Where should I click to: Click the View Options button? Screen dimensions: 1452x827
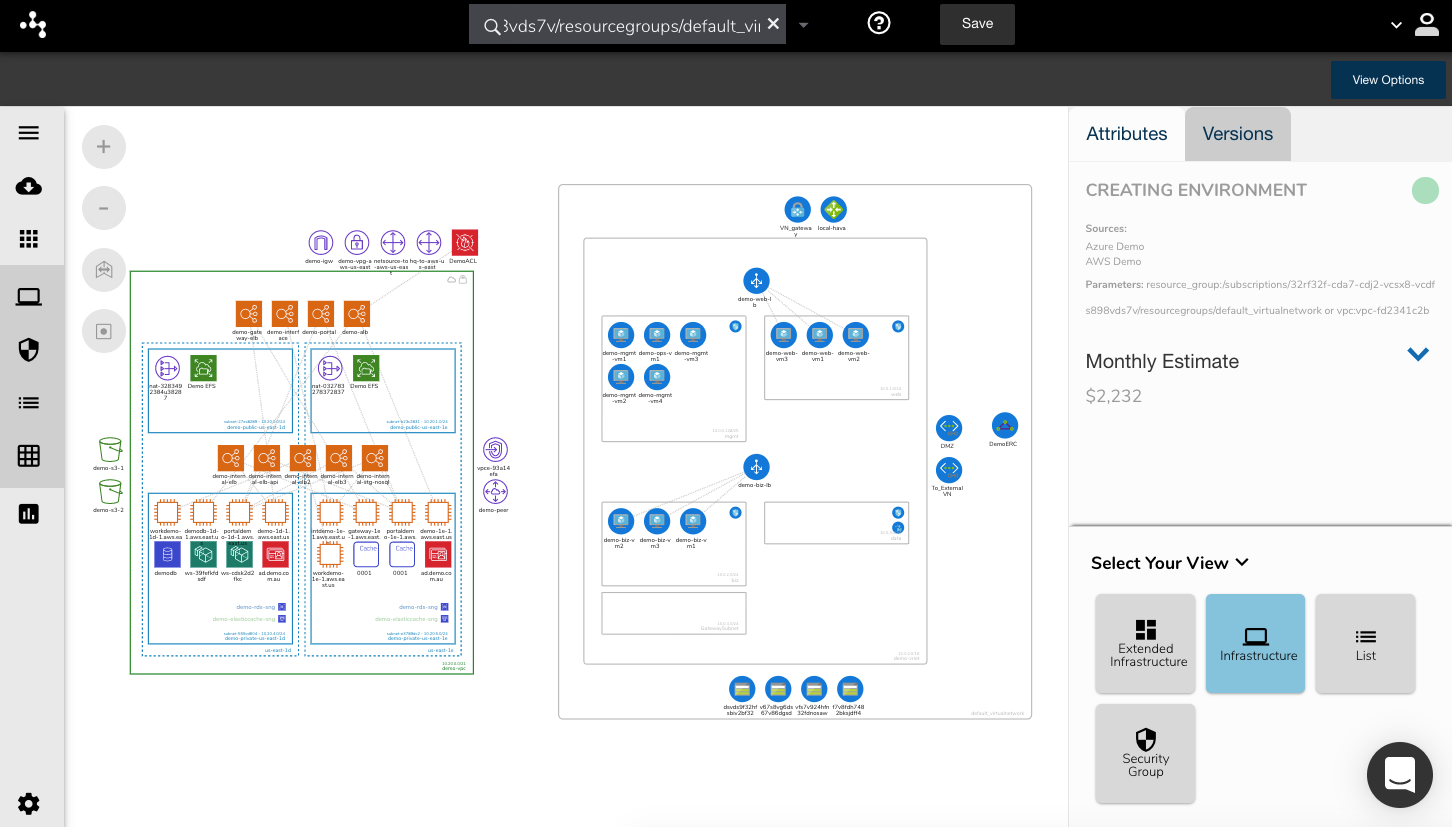coord(1388,79)
